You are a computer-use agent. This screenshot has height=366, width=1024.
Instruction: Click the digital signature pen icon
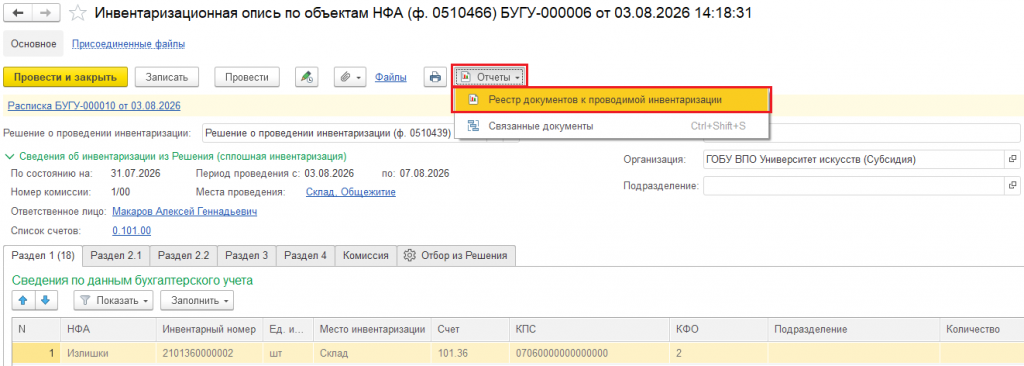306,77
